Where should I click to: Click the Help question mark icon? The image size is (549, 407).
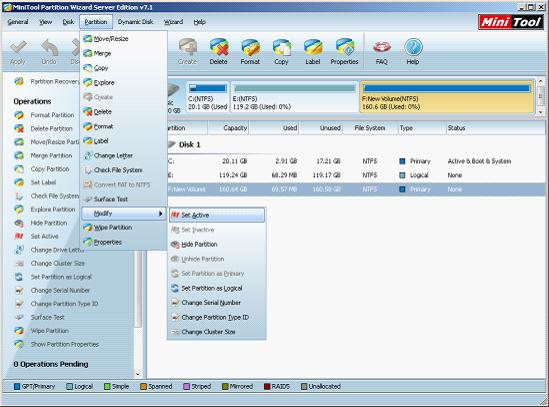[x=413, y=51]
